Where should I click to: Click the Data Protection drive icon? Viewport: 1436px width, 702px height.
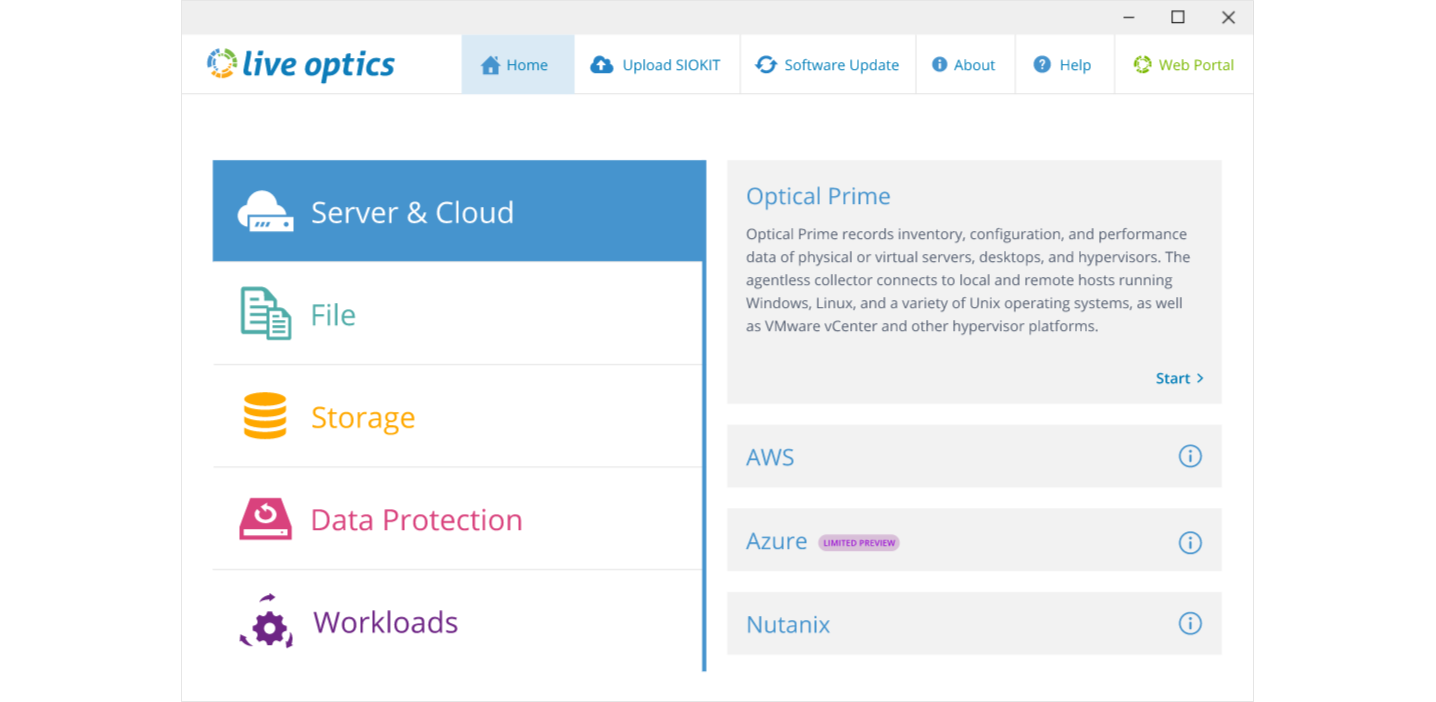point(265,519)
